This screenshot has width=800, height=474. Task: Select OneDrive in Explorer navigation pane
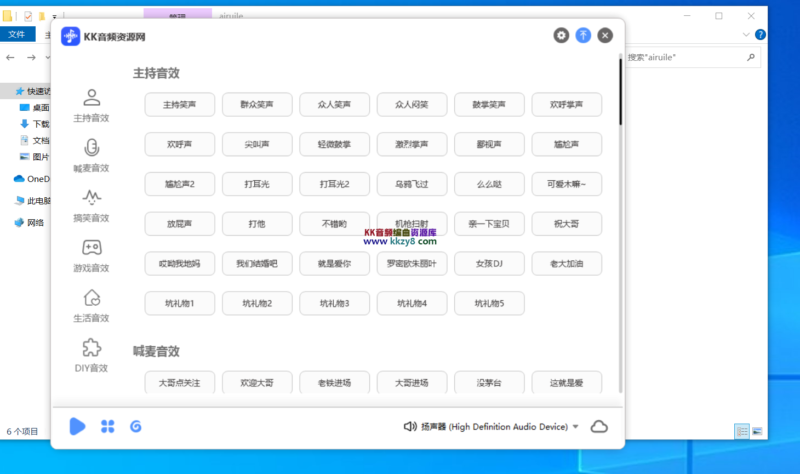point(32,179)
